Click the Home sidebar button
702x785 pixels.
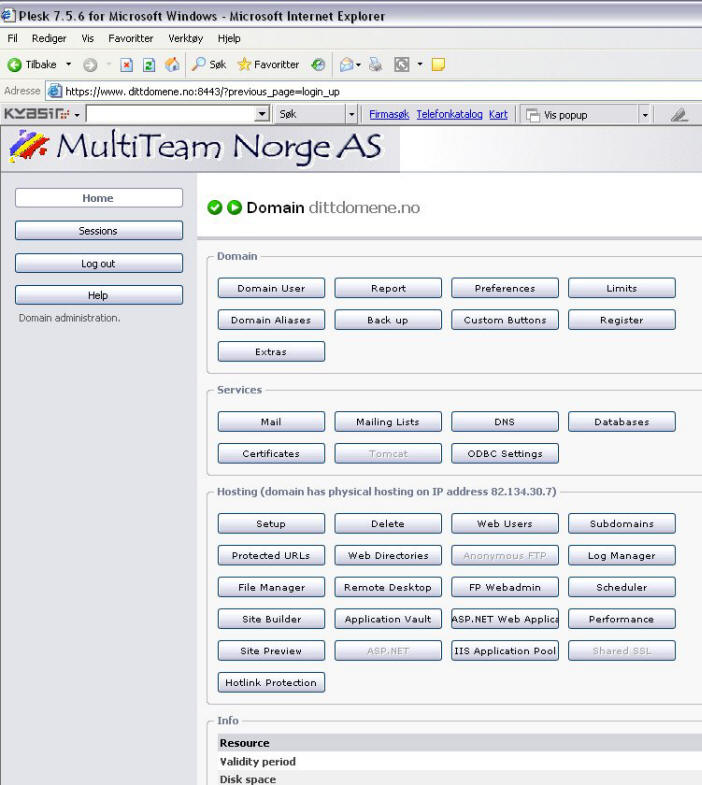pyautogui.click(x=99, y=198)
